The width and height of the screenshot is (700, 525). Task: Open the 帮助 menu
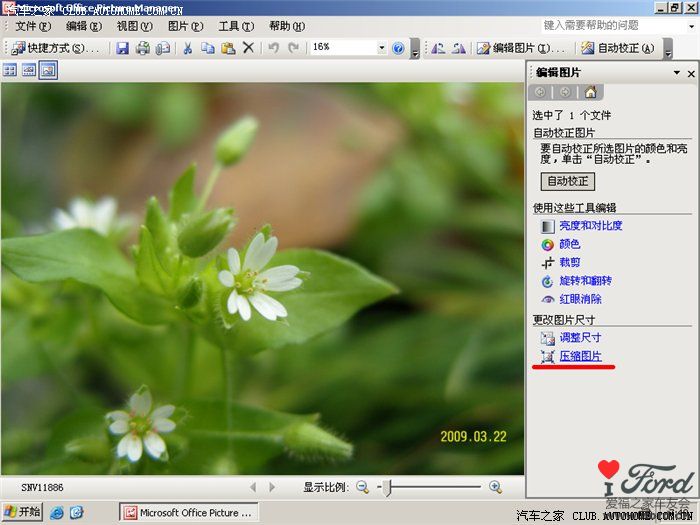pyautogui.click(x=287, y=26)
